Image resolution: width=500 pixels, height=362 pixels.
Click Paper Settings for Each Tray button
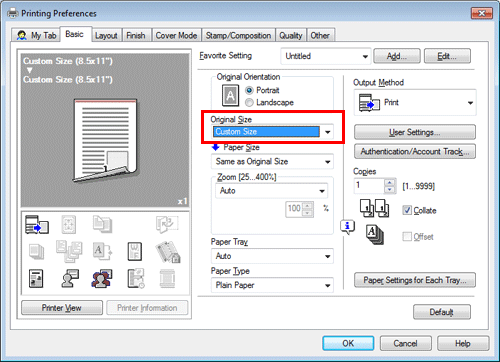(414, 280)
